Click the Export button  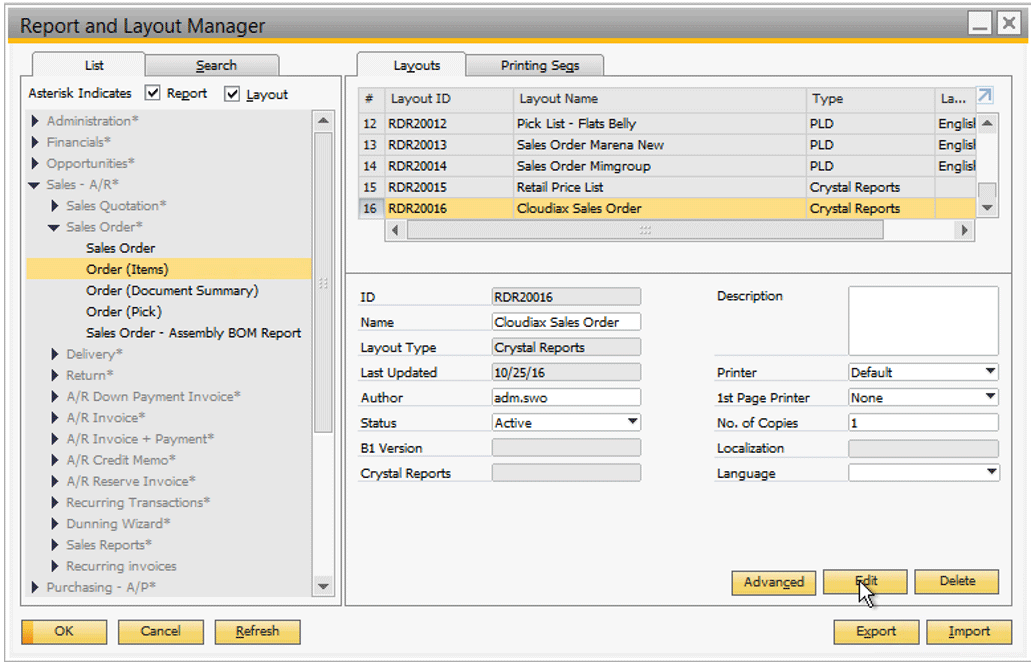pyautogui.click(x=875, y=631)
